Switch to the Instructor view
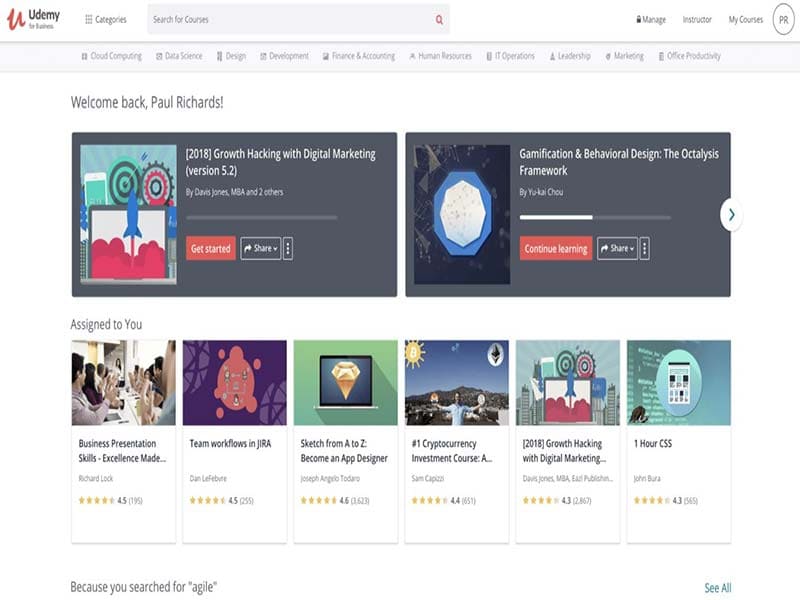 click(x=697, y=19)
